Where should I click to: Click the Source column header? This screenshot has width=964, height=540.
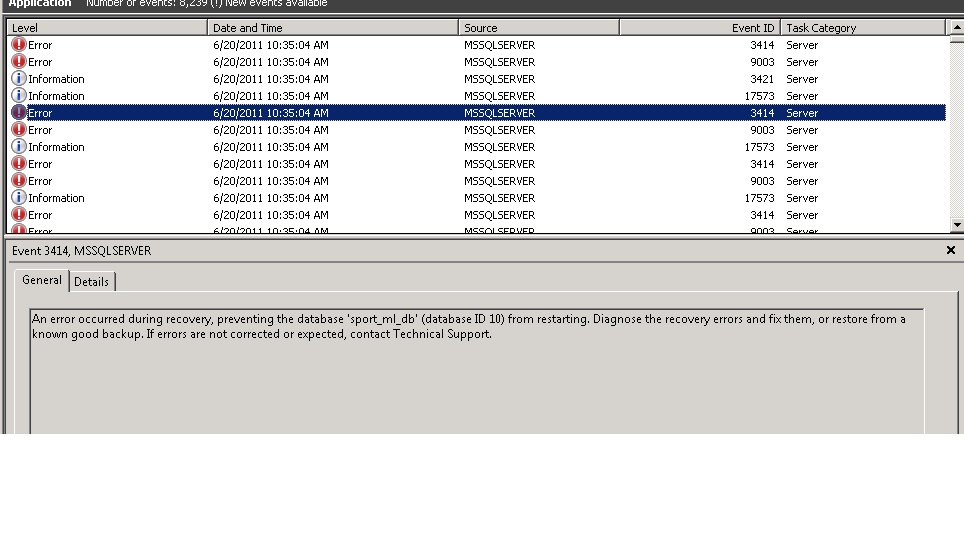pyautogui.click(x=539, y=28)
